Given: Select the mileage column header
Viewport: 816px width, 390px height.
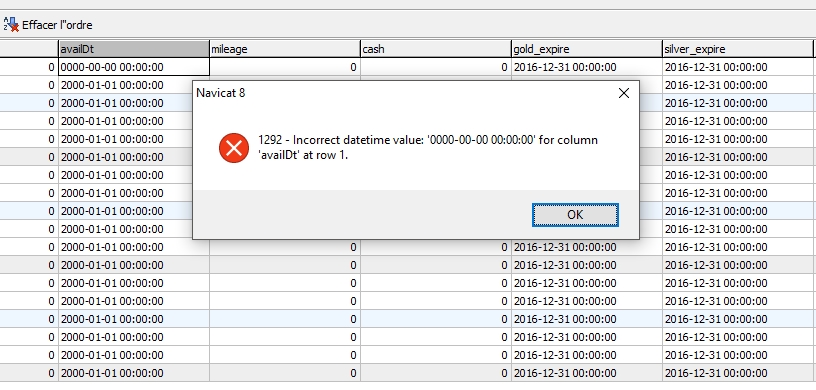Looking at the screenshot, I should click(x=285, y=49).
